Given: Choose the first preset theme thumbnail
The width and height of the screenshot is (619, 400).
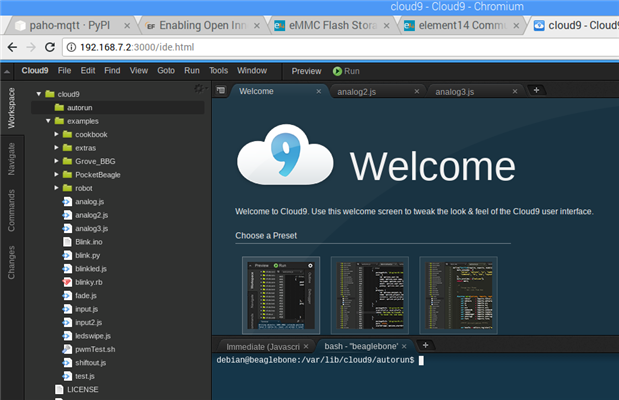Looking at the screenshot, I should point(280,294).
